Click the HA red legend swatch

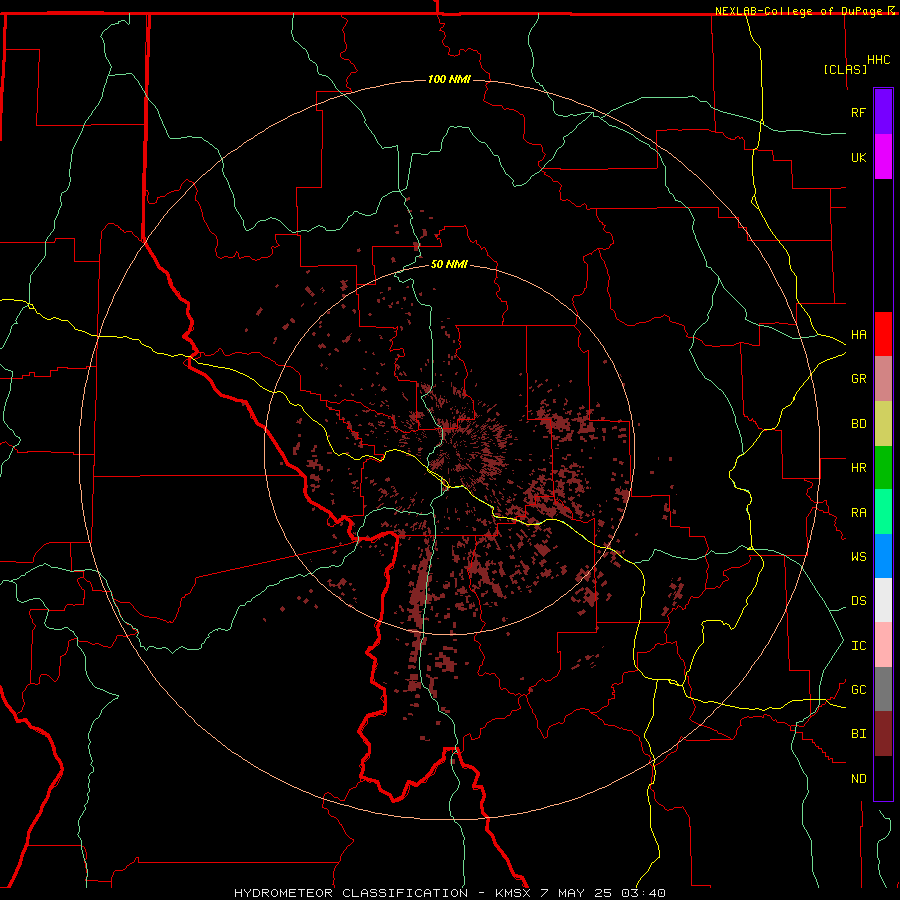(x=883, y=334)
